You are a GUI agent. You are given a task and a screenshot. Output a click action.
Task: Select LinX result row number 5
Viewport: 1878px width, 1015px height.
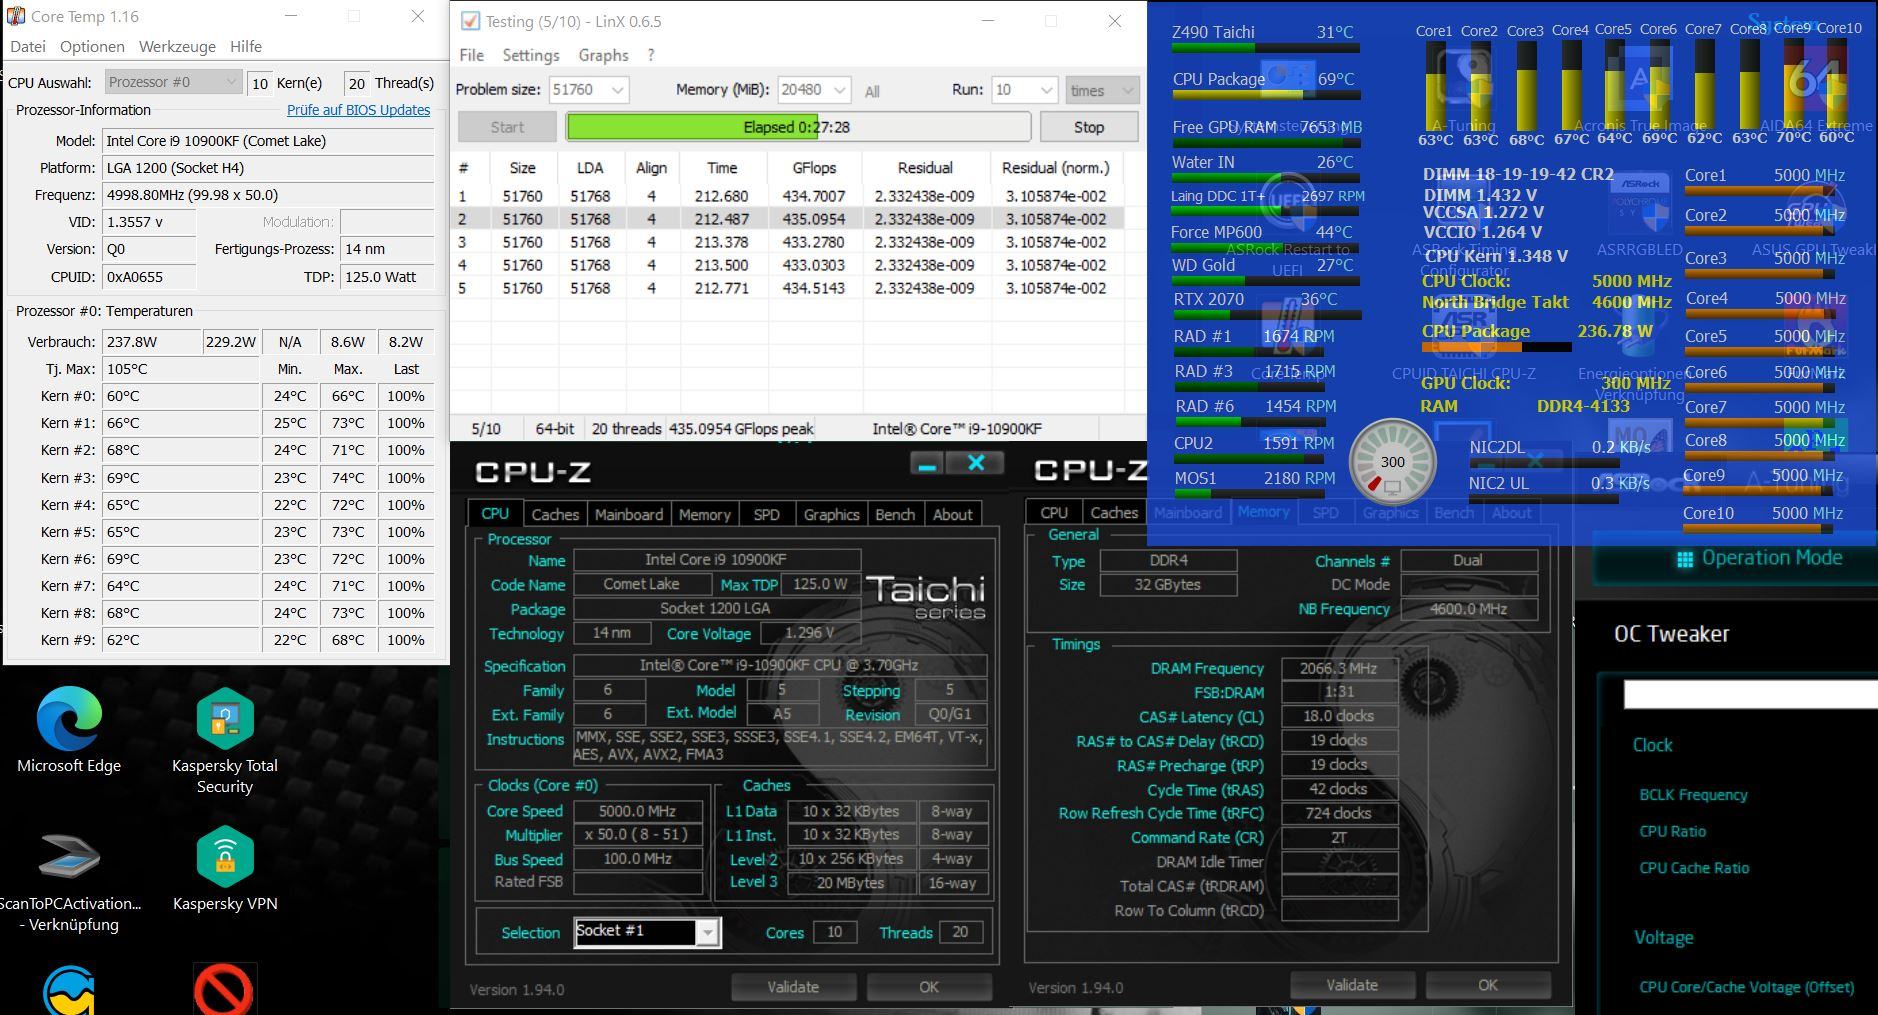[787, 288]
